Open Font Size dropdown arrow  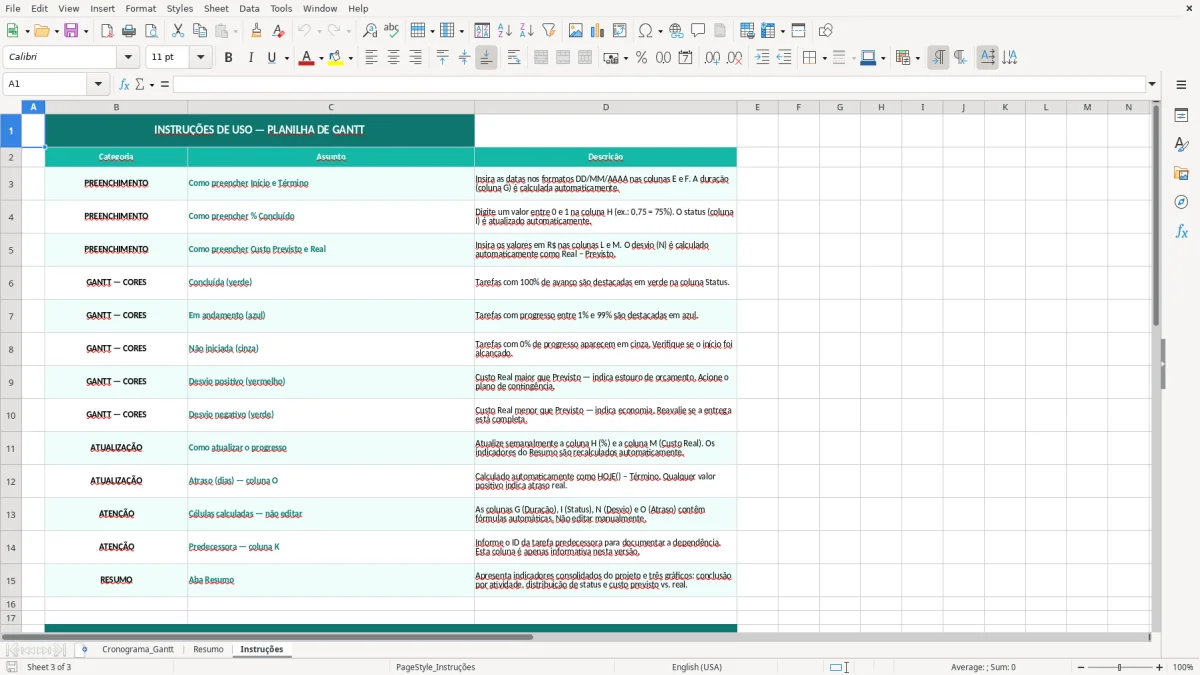tap(201, 58)
